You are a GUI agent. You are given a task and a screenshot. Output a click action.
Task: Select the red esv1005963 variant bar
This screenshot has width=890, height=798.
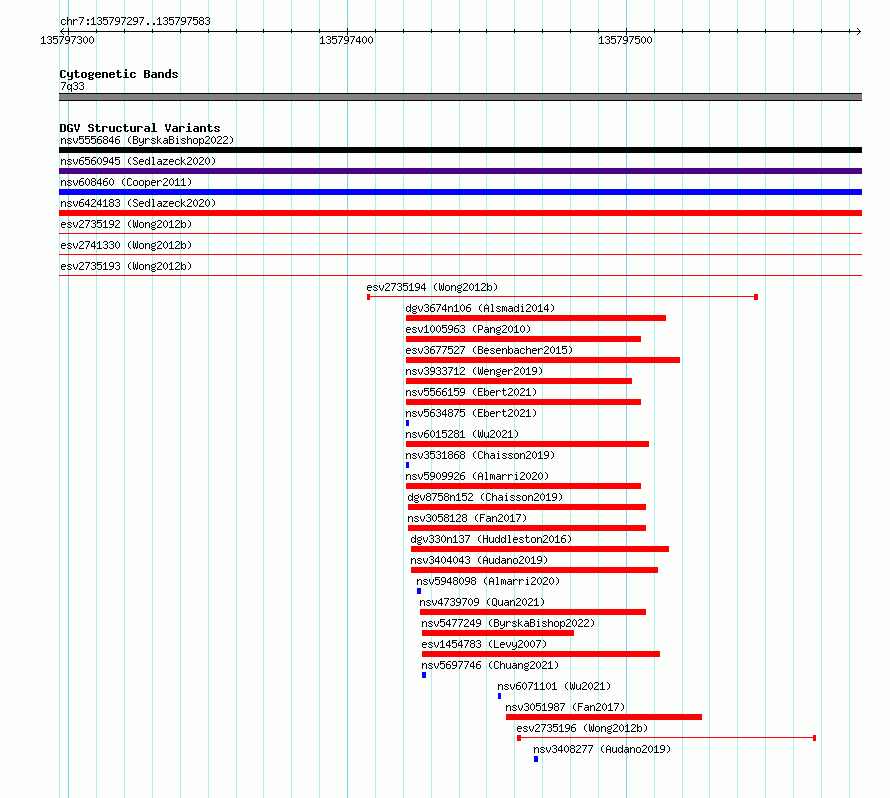coord(523,339)
